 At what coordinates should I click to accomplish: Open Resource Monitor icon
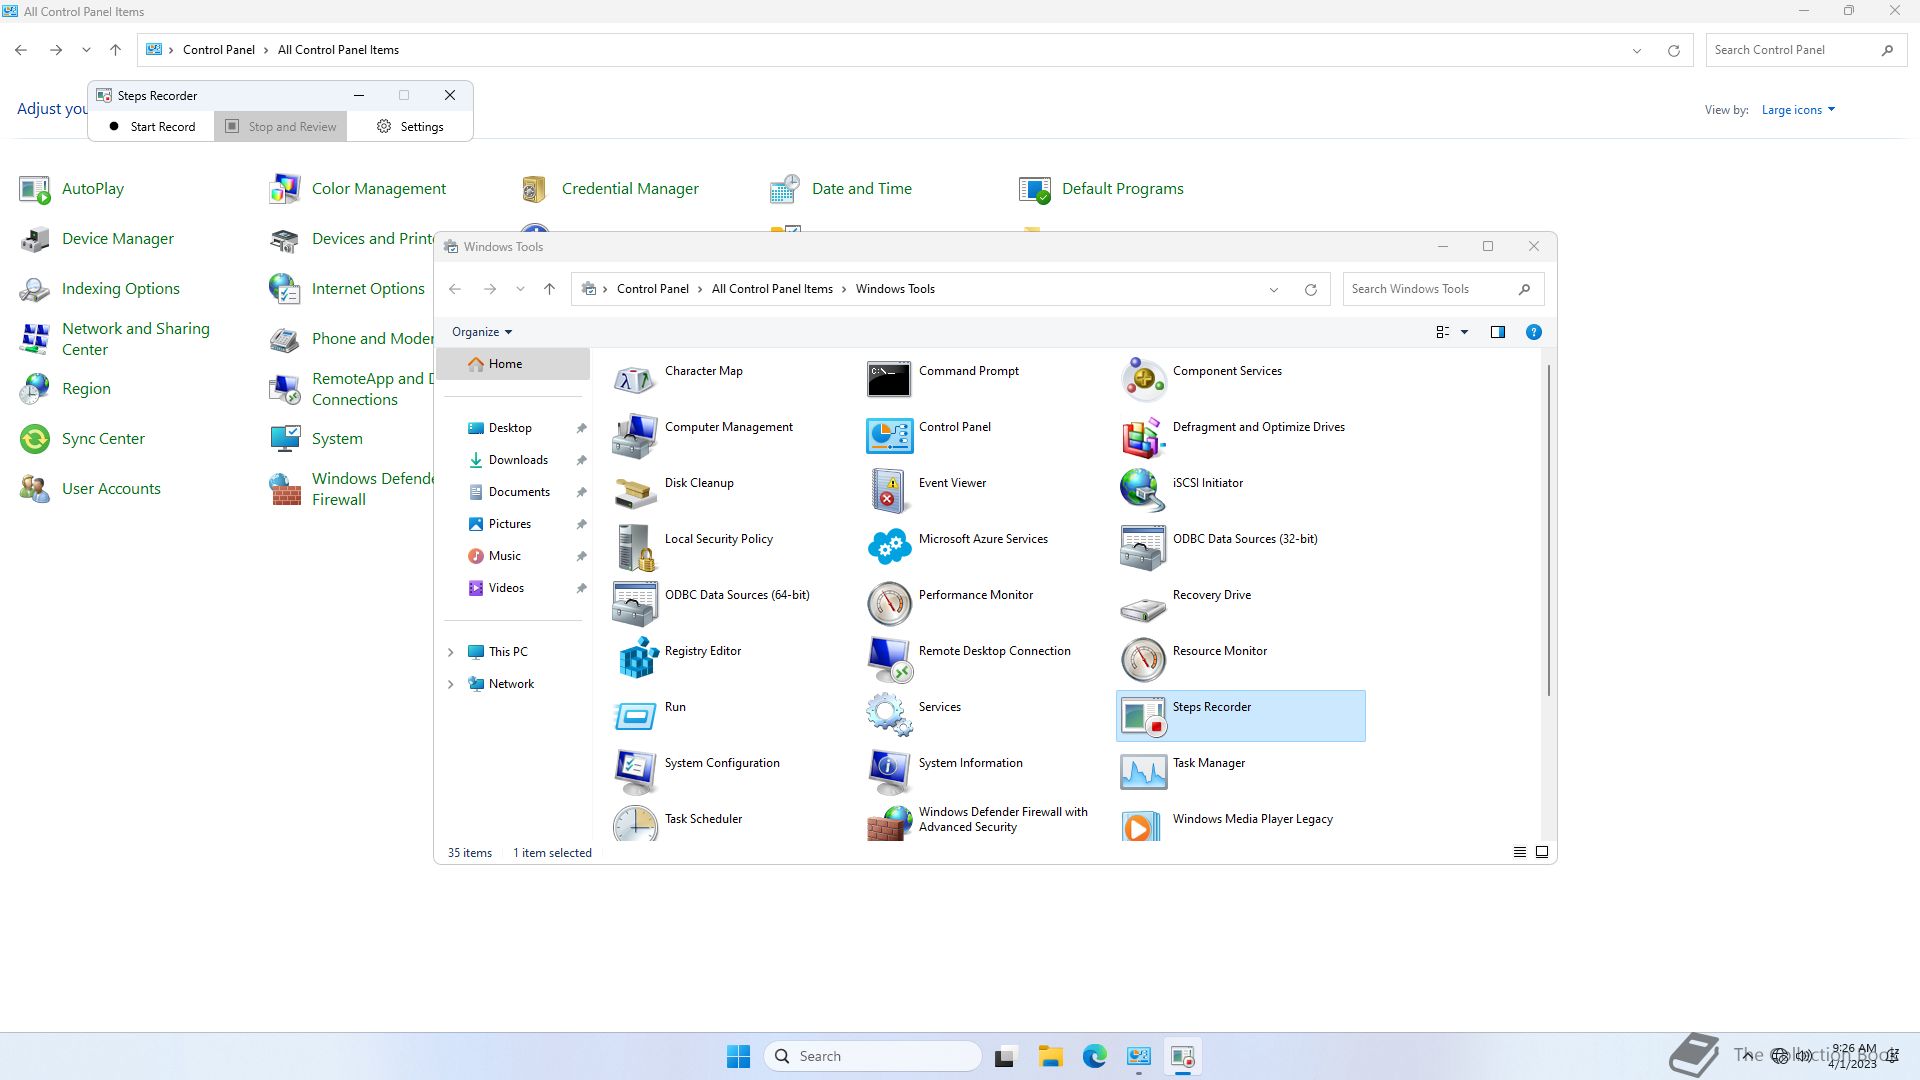coord(1143,659)
